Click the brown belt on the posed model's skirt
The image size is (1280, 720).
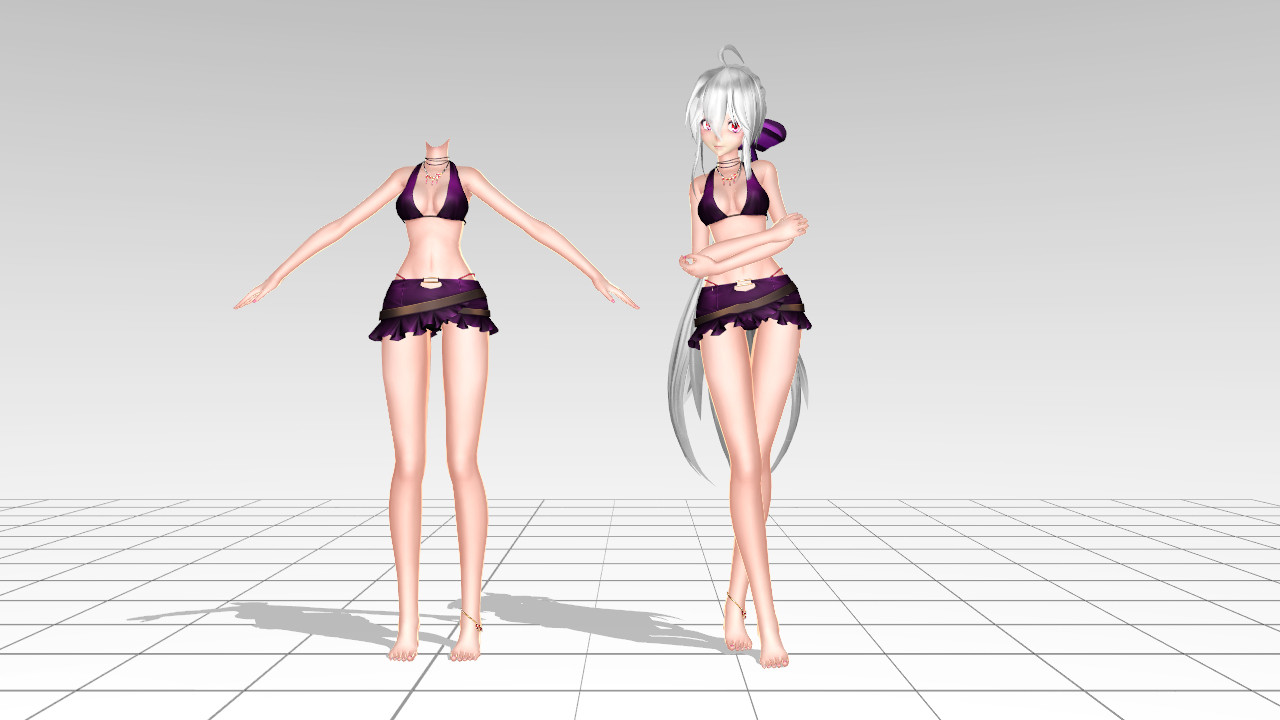click(x=750, y=305)
